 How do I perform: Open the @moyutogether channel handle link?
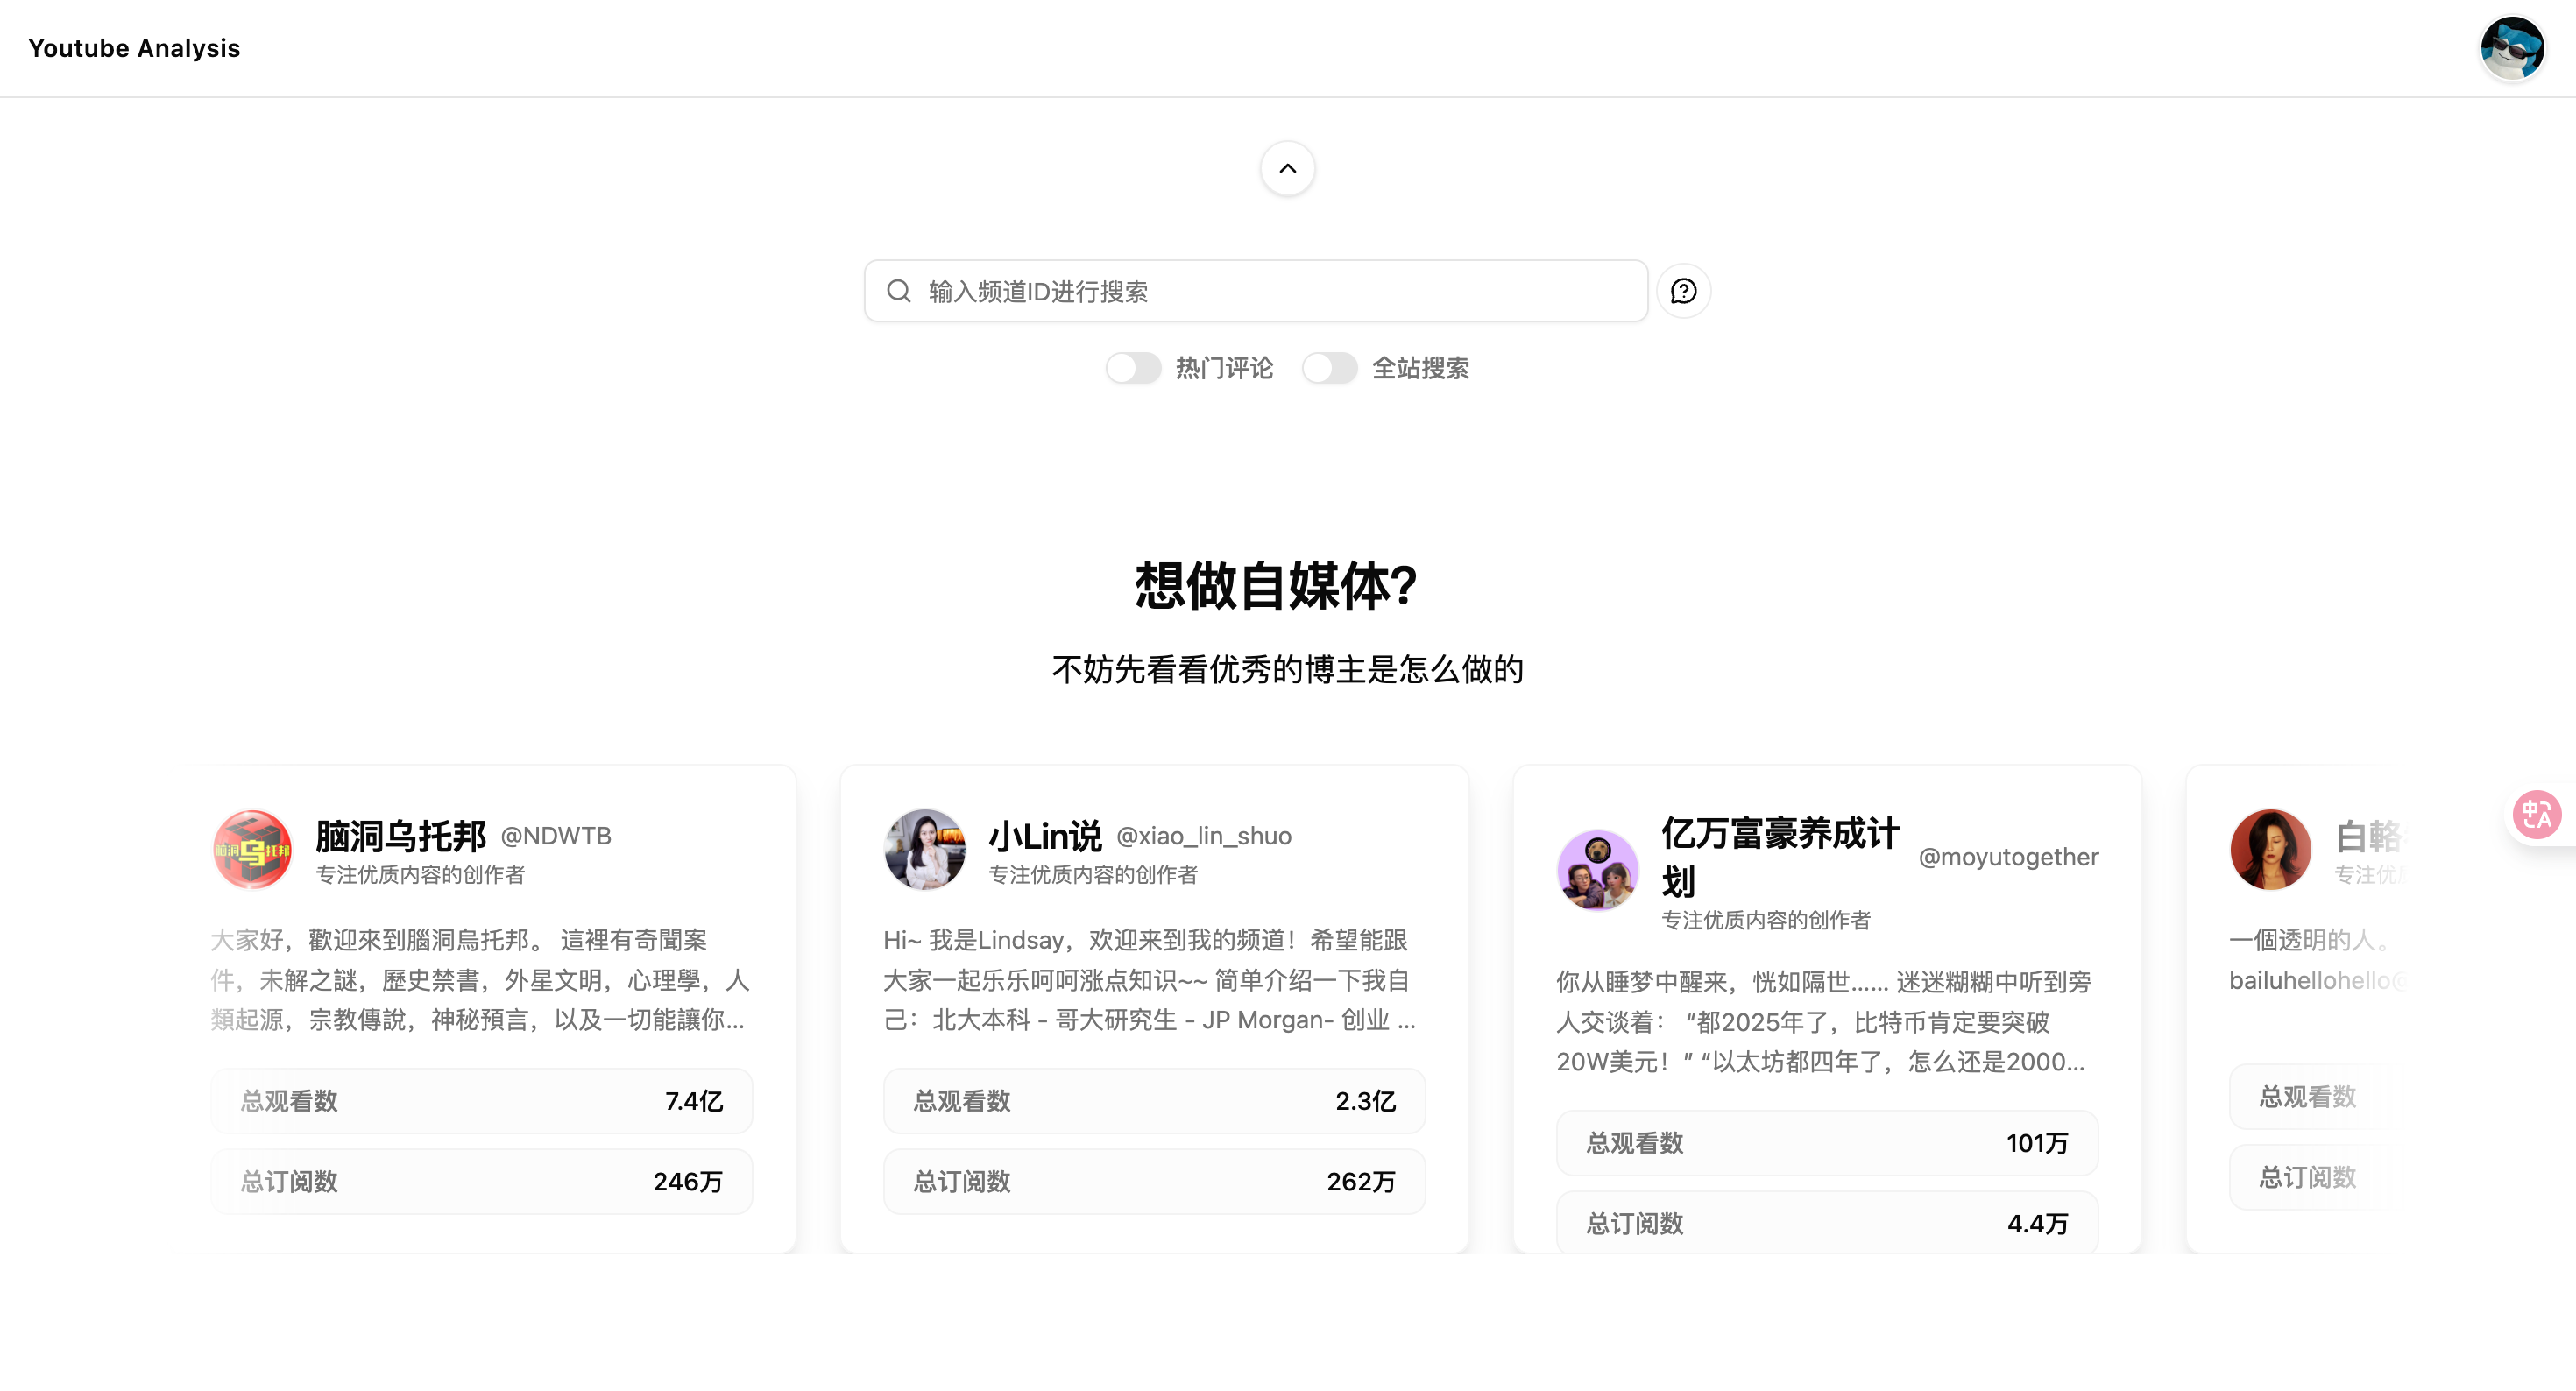pos(2010,856)
